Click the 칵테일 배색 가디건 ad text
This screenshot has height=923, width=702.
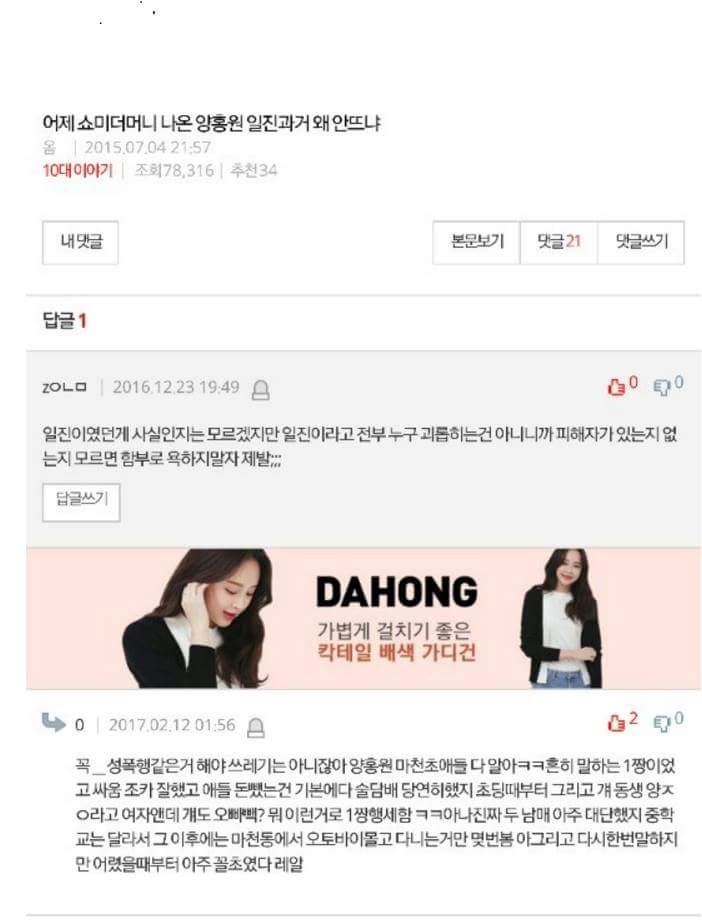click(x=397, y=652)
